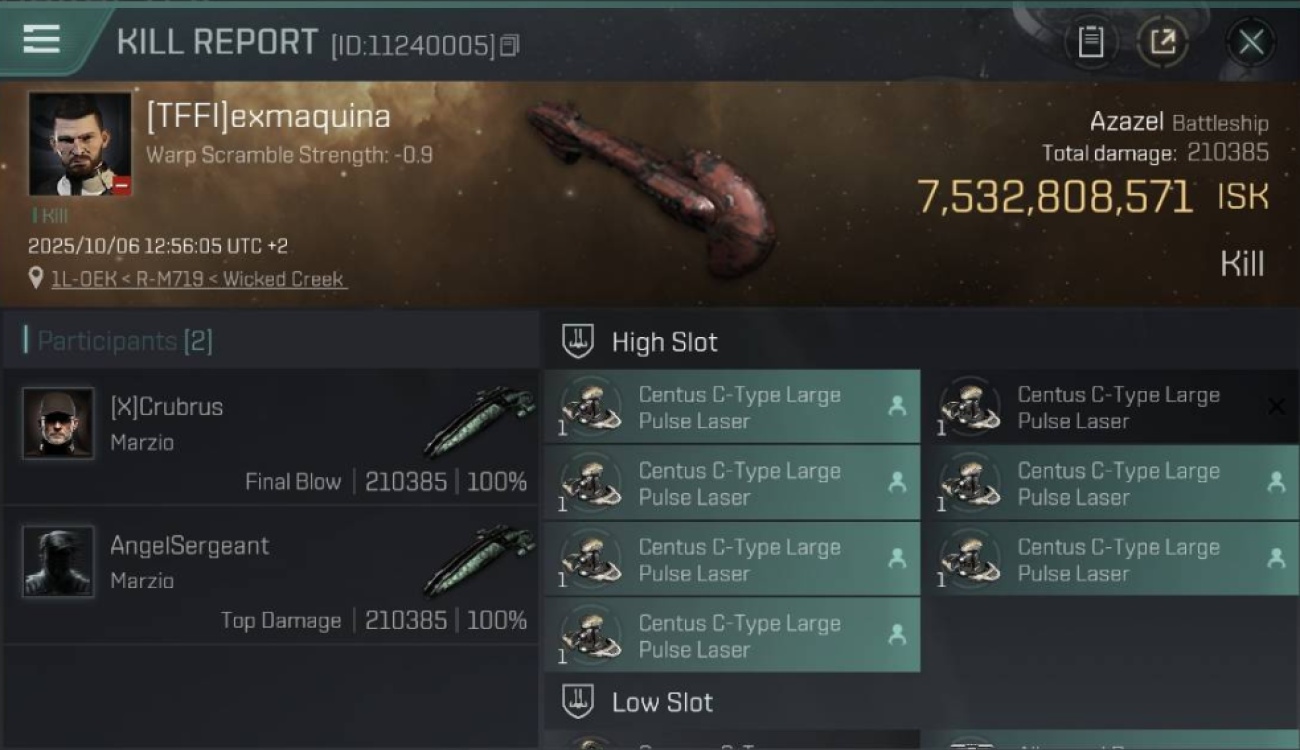Image resolution: width=1300 pixels, height=750 pixels.
Task: Open exmaquina's character portrait
Action: tap(80, 144)
